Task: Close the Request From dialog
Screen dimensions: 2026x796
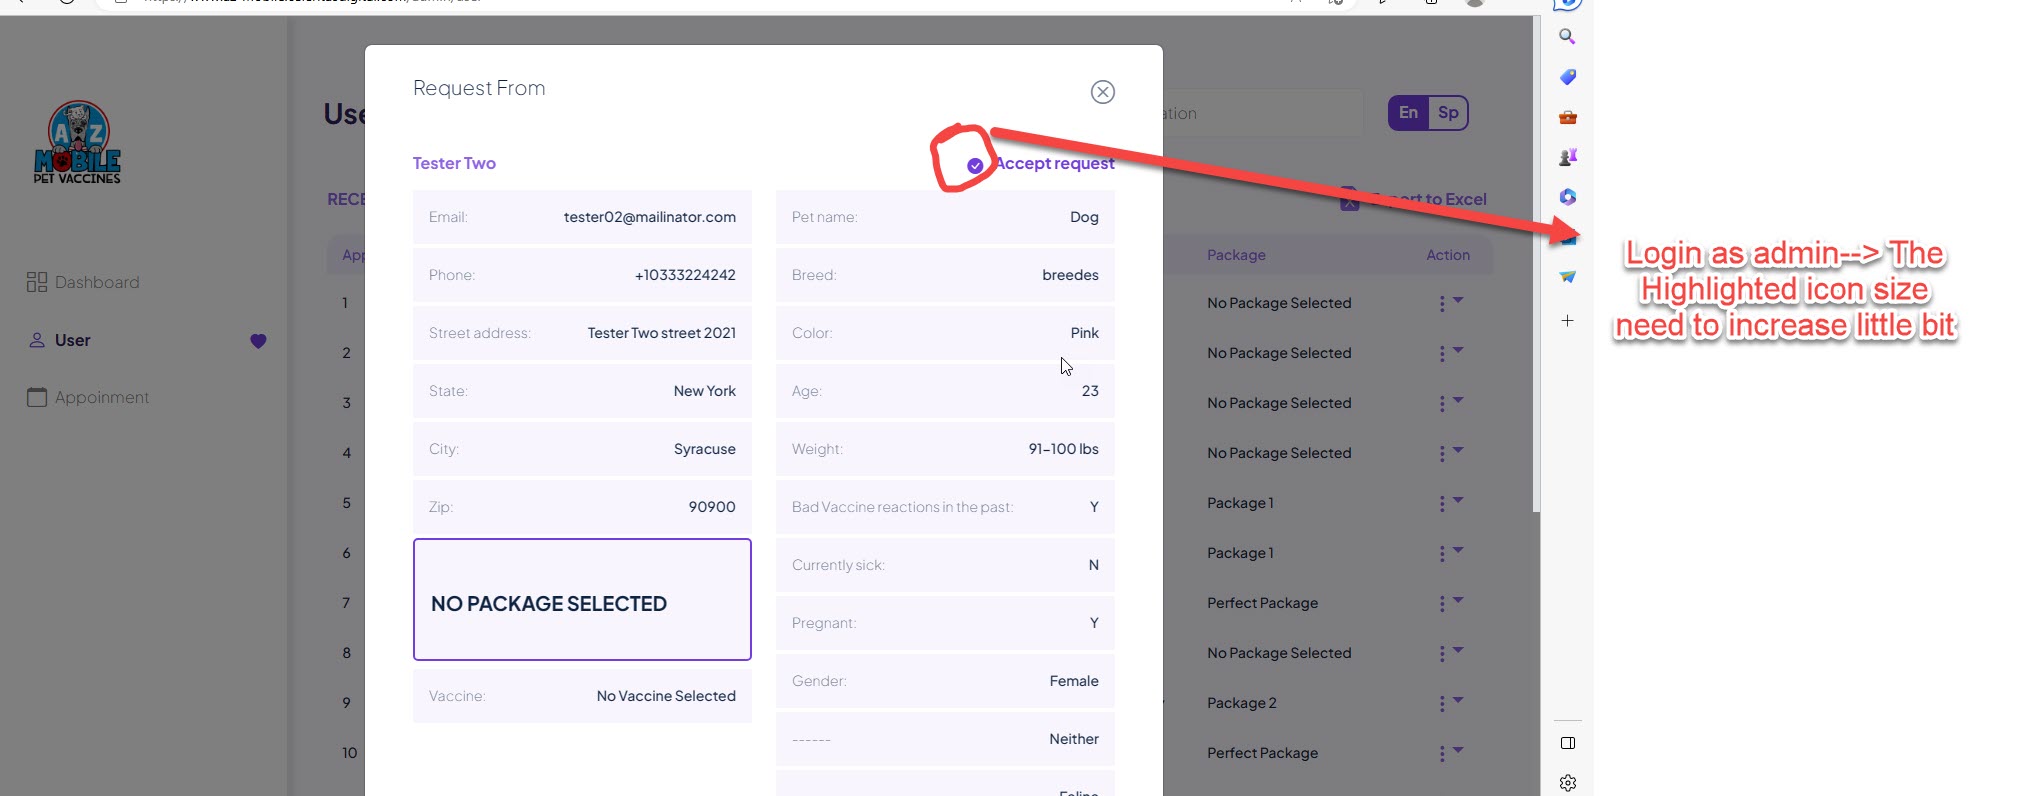Action: tap(1102, 92)
